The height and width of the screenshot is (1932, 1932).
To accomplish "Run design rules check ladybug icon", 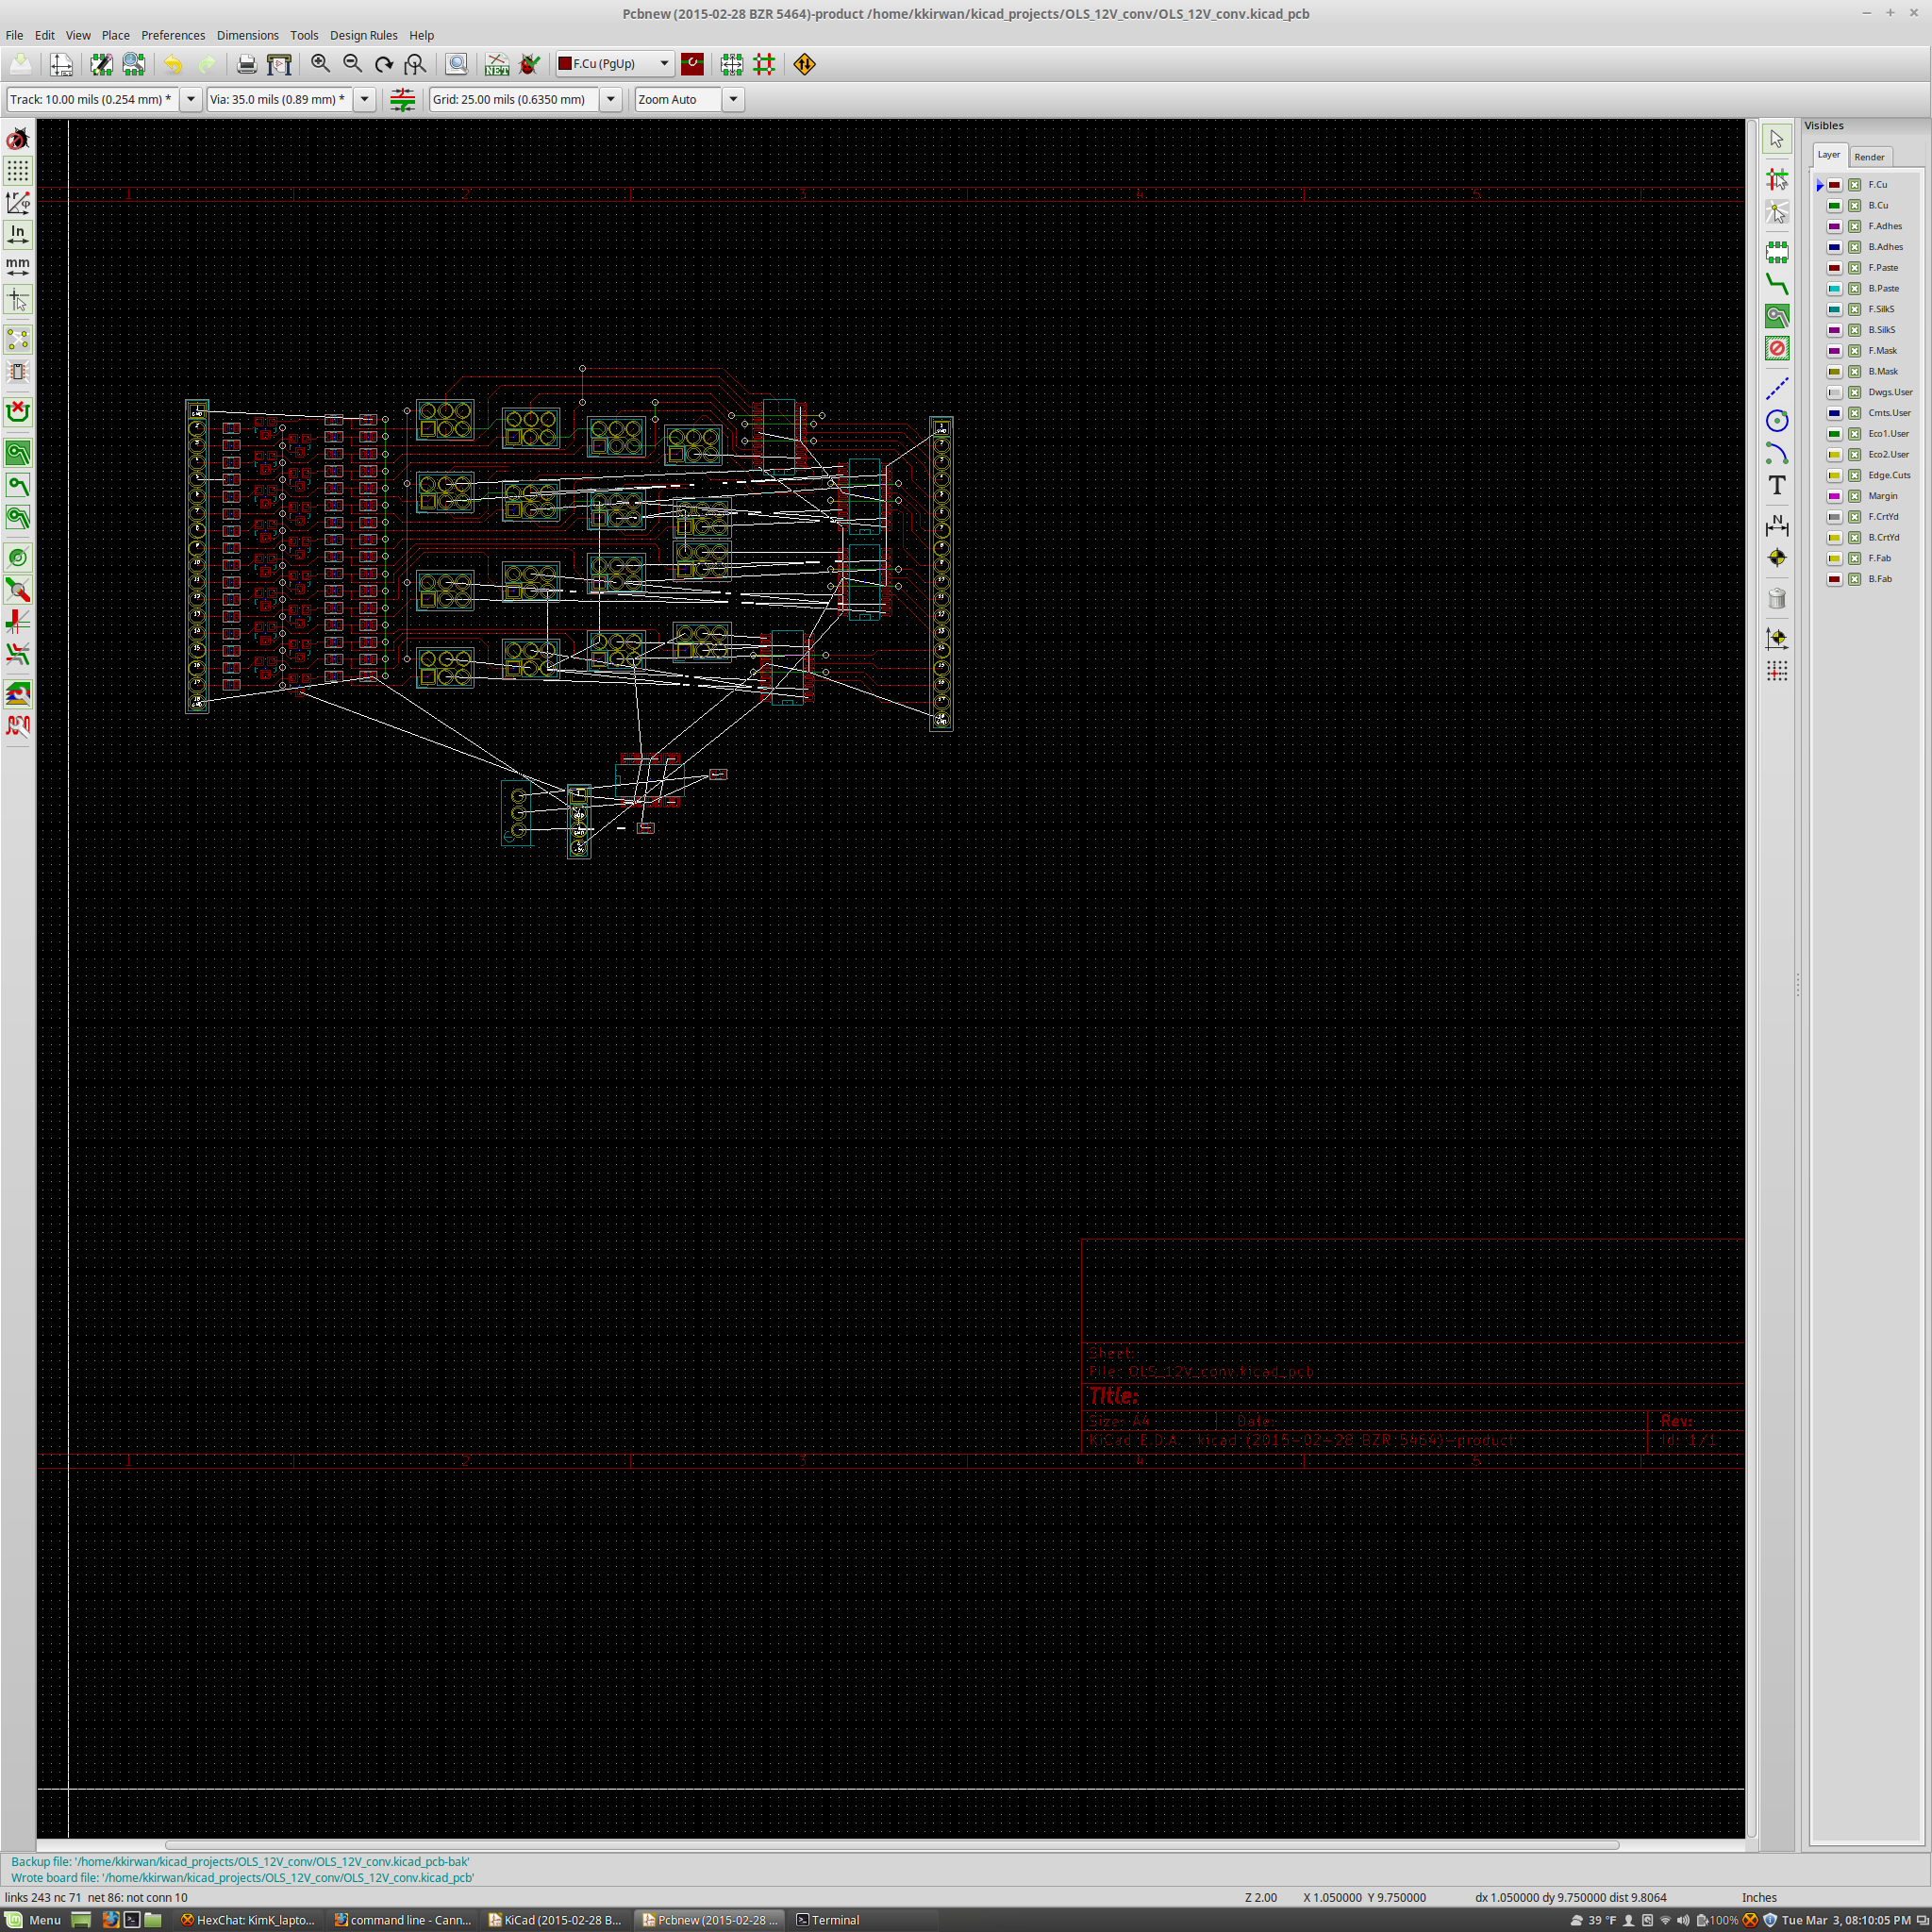I will [x=529, y=65].
